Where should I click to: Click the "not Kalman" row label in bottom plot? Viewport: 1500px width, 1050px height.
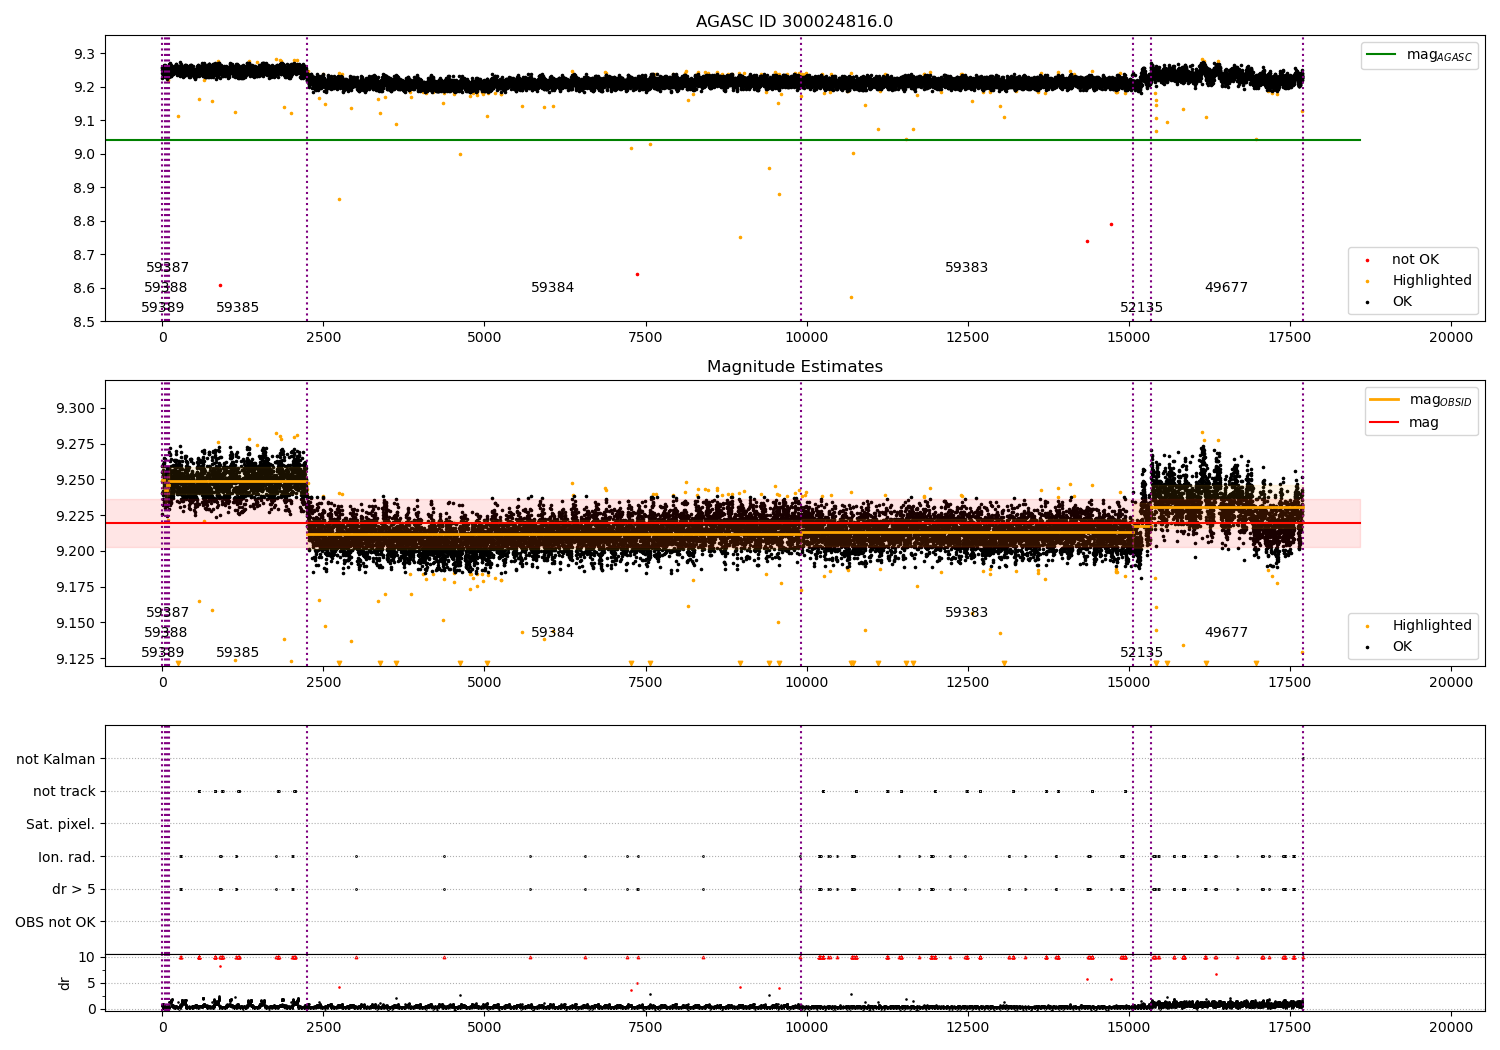pos(56,759)
